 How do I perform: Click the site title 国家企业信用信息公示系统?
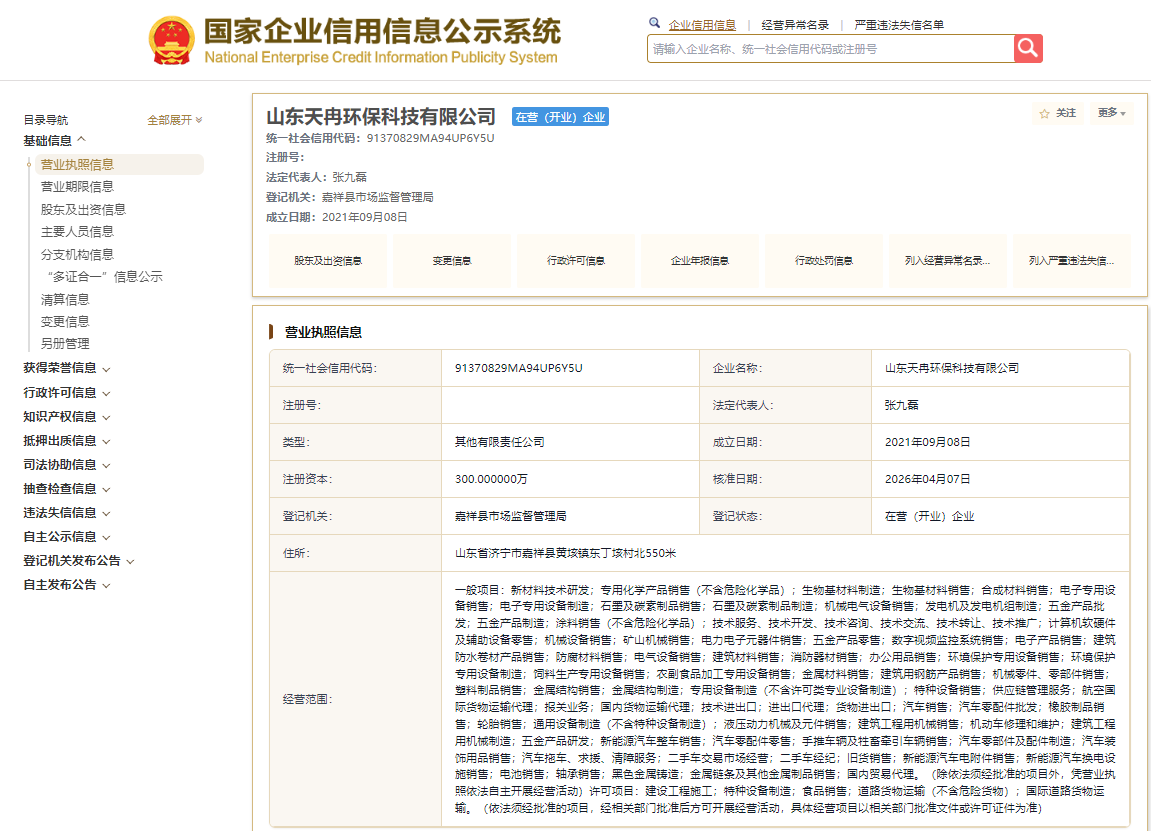coord(382,32)
